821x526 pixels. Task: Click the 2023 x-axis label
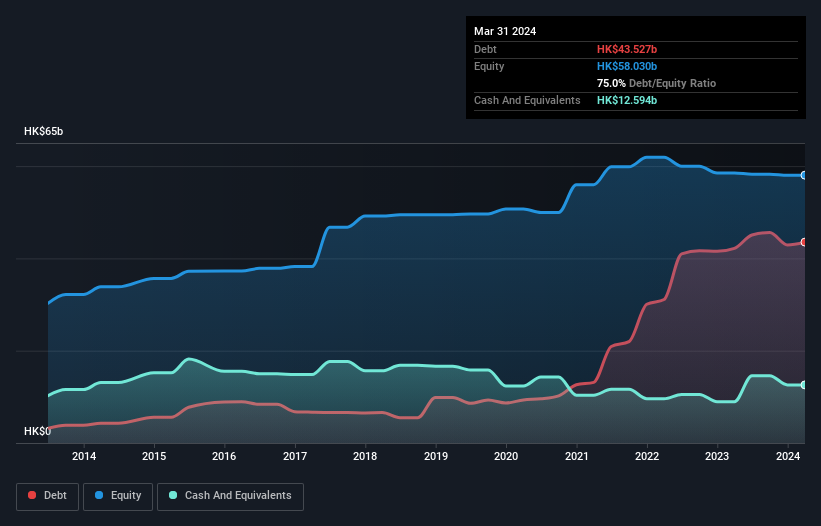[717, 456]
